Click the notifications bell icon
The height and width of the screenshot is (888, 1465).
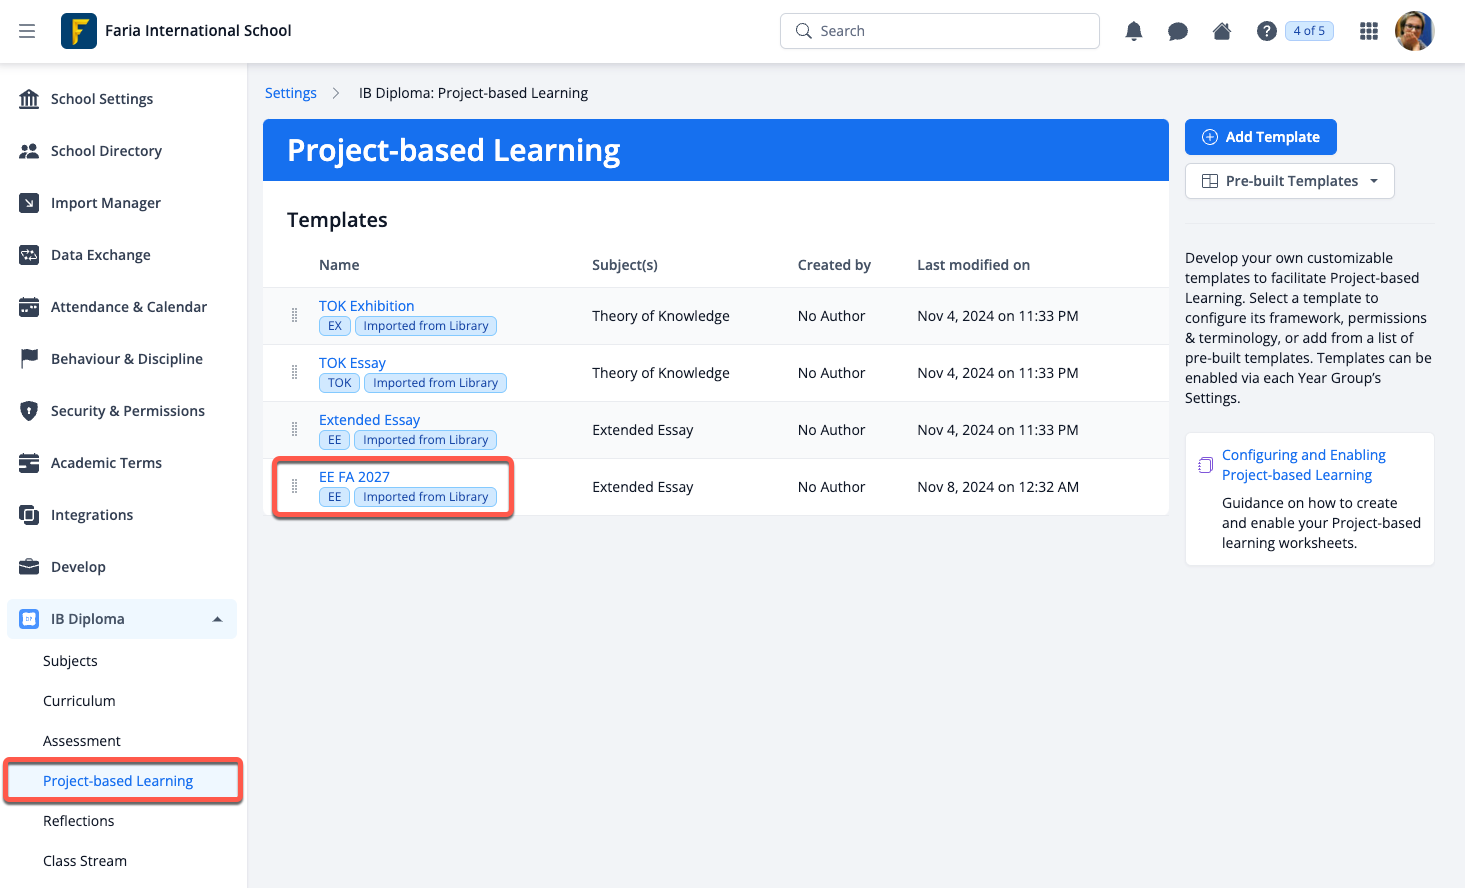coord(1133,31)
